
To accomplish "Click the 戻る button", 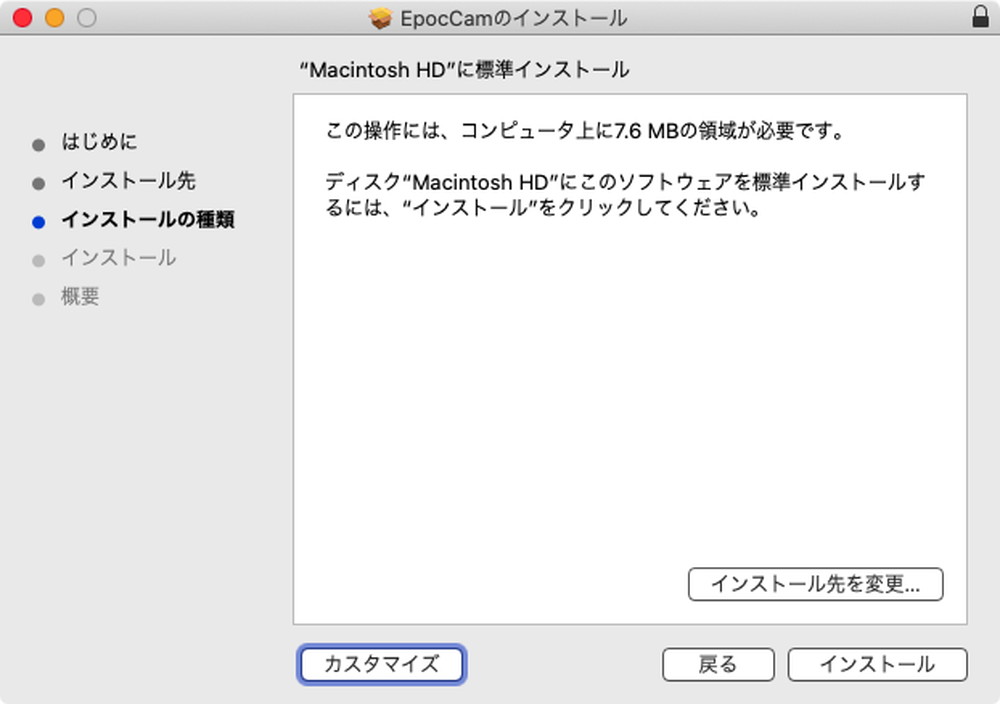I will 718,664.
